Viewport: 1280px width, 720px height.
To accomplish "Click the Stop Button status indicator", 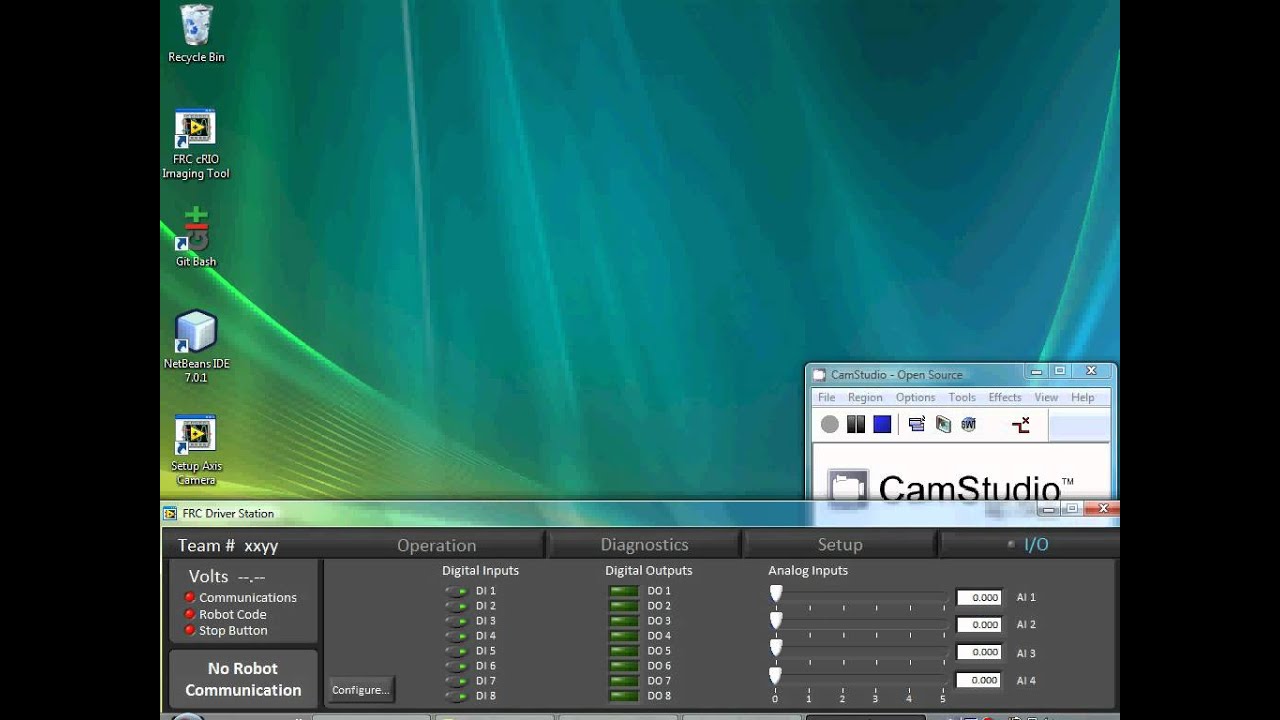I will click(190, 631).
